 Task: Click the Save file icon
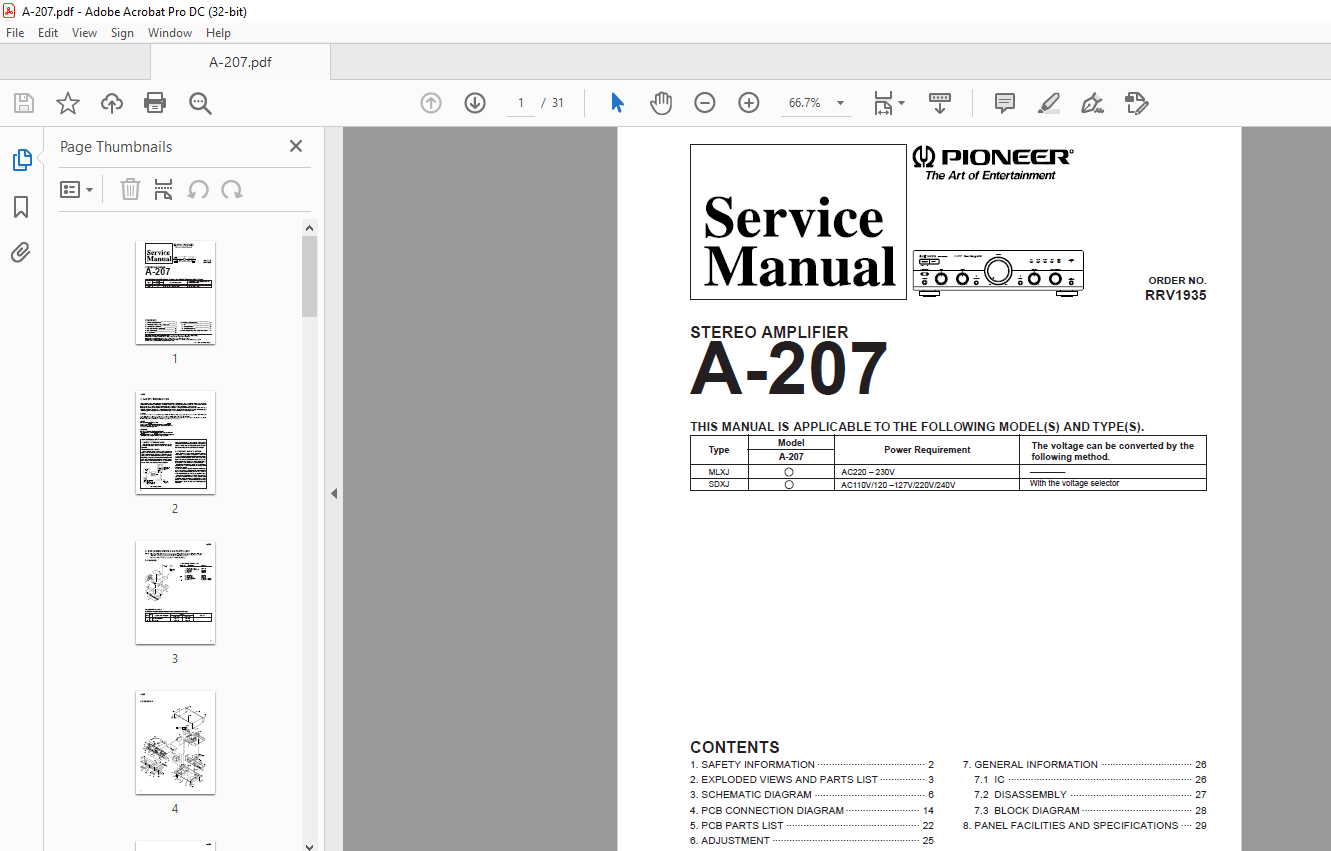click(x=24, y=103)
